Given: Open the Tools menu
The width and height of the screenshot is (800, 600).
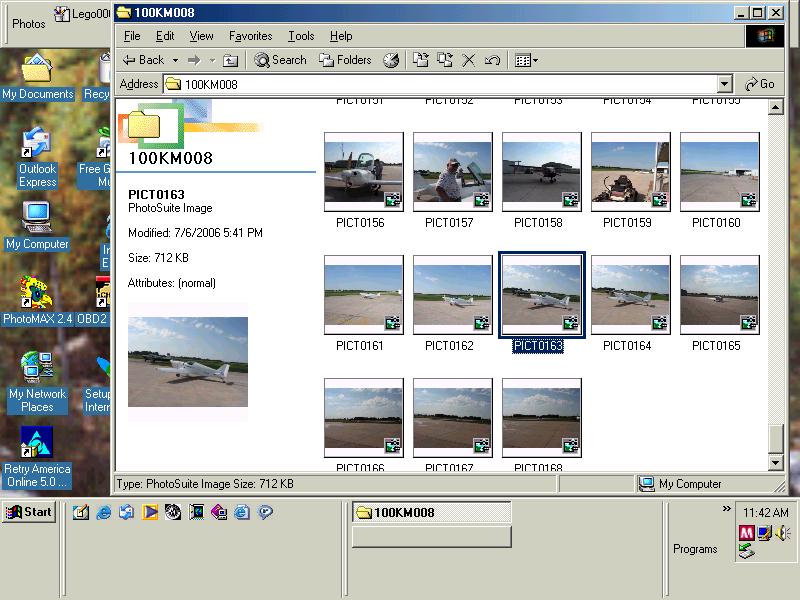Looking at the screenshot, I should [x=301, y=36].
